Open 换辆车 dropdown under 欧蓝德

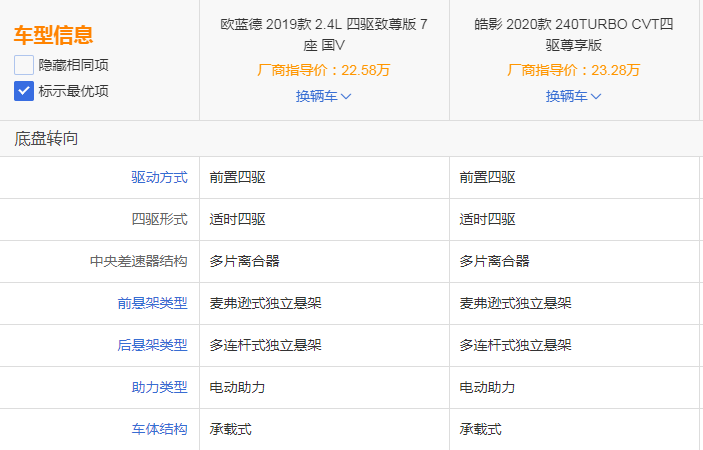[324, 96]
